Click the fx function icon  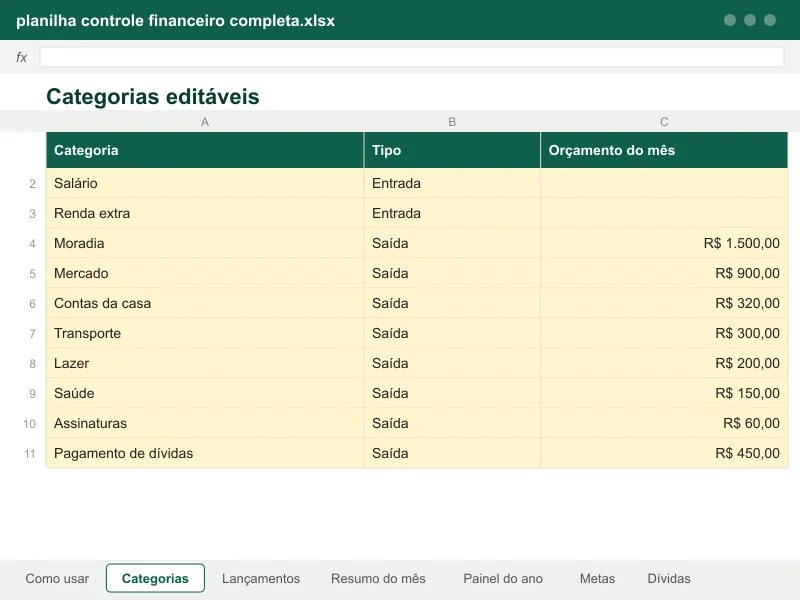point(21,57)
